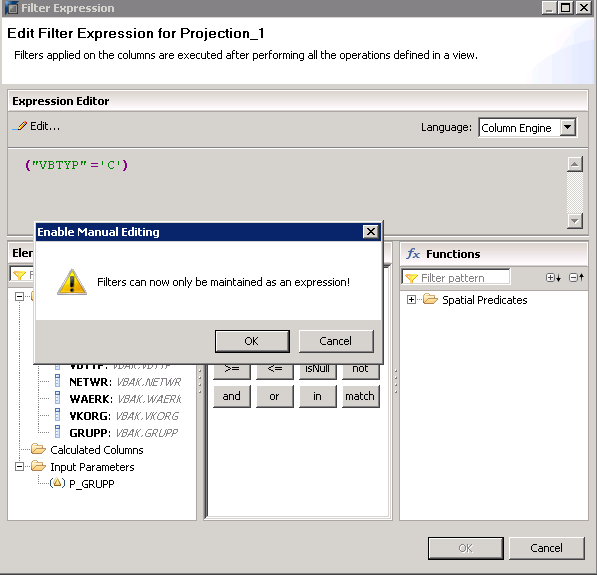Collapse the top Elements tree node
Screen dimensions: 597x575
coord(19,296)
